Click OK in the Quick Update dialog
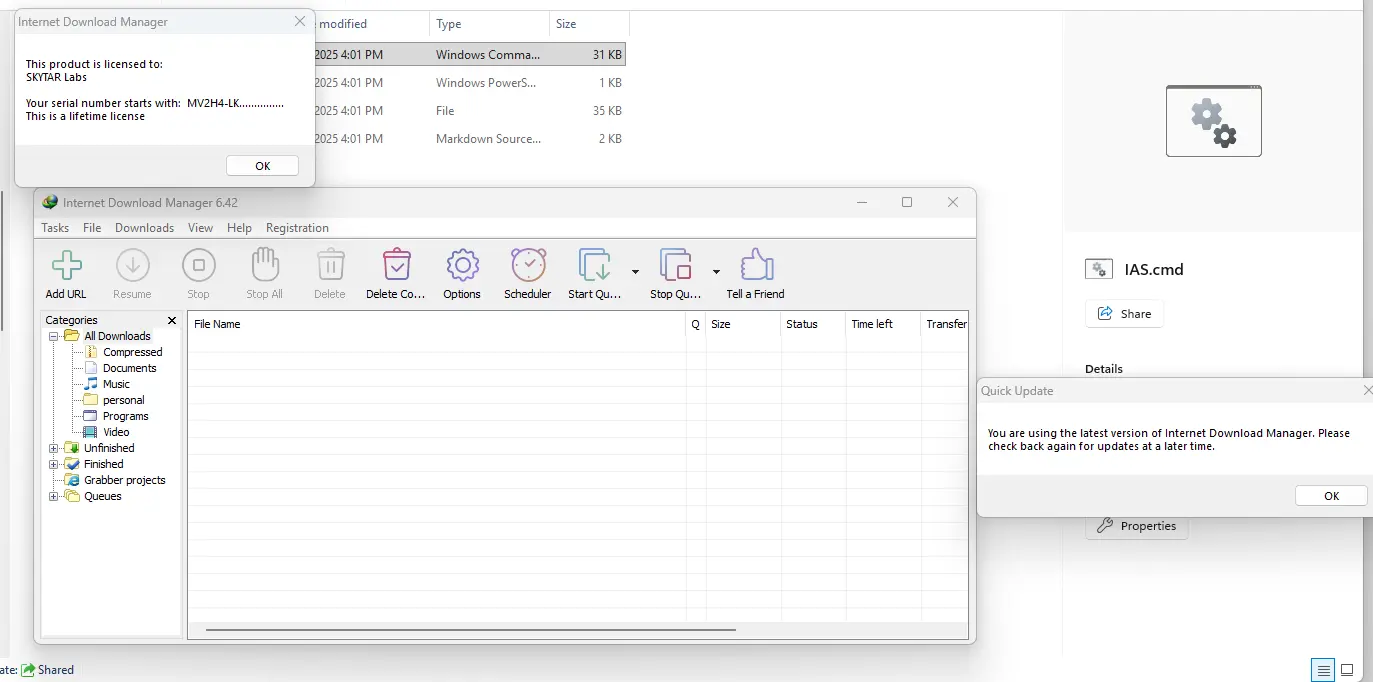Image resolution: width=1373 pixels, height=682 pixels. (x=1331, y=496)
